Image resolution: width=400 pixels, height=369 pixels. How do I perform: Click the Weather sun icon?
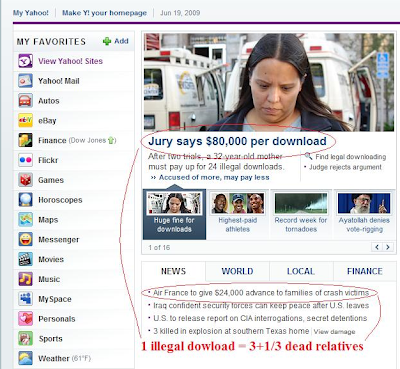[25, 358]
